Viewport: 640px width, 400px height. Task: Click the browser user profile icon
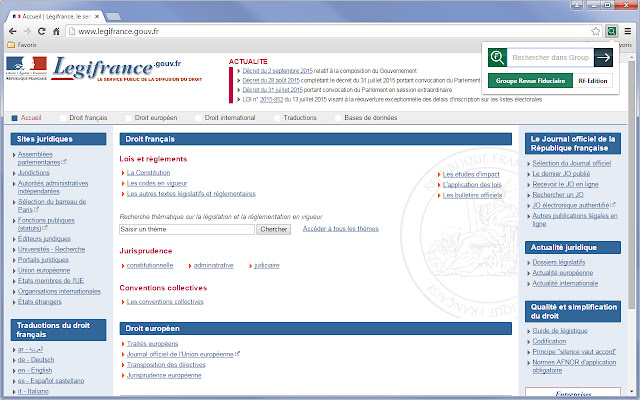point(577,5)
